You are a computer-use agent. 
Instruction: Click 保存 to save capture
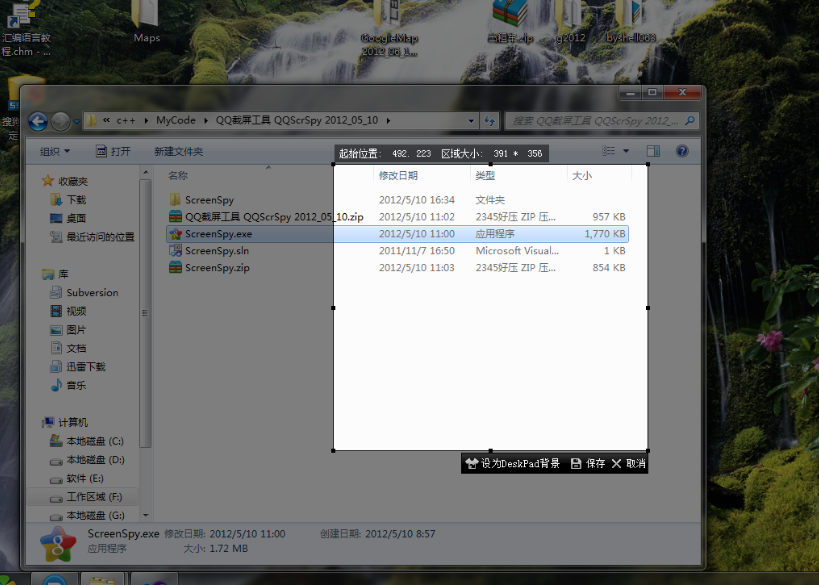588,463
